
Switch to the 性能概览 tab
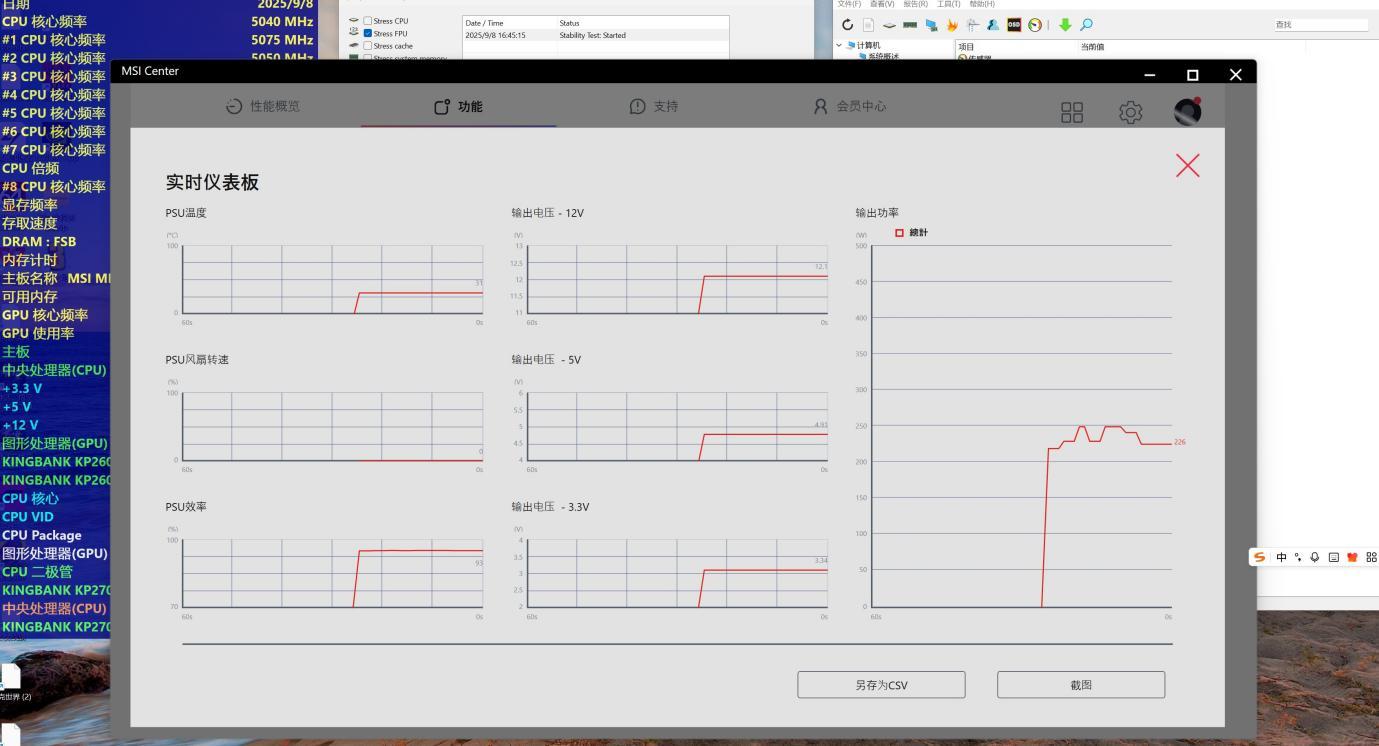[263, 106]
